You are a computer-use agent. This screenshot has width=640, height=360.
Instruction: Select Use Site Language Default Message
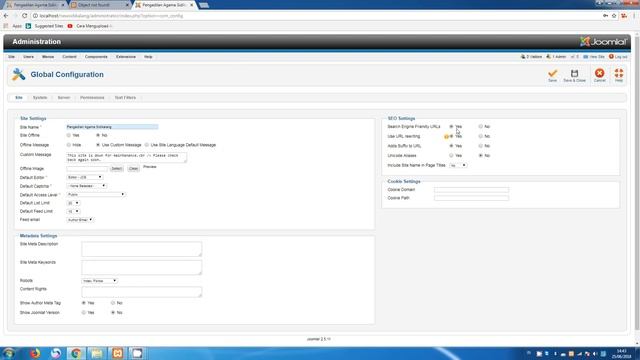pyautogui.click(x=147, y=145)
